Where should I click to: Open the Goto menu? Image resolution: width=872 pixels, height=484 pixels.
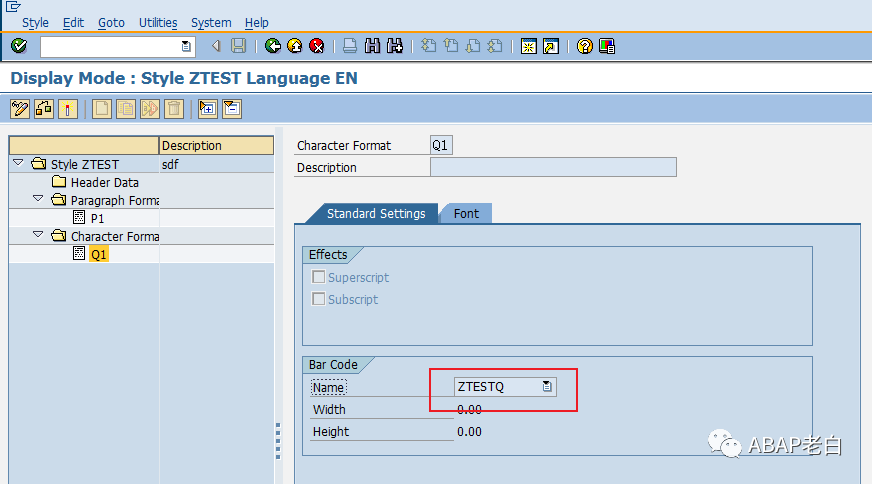click(111, 23)
